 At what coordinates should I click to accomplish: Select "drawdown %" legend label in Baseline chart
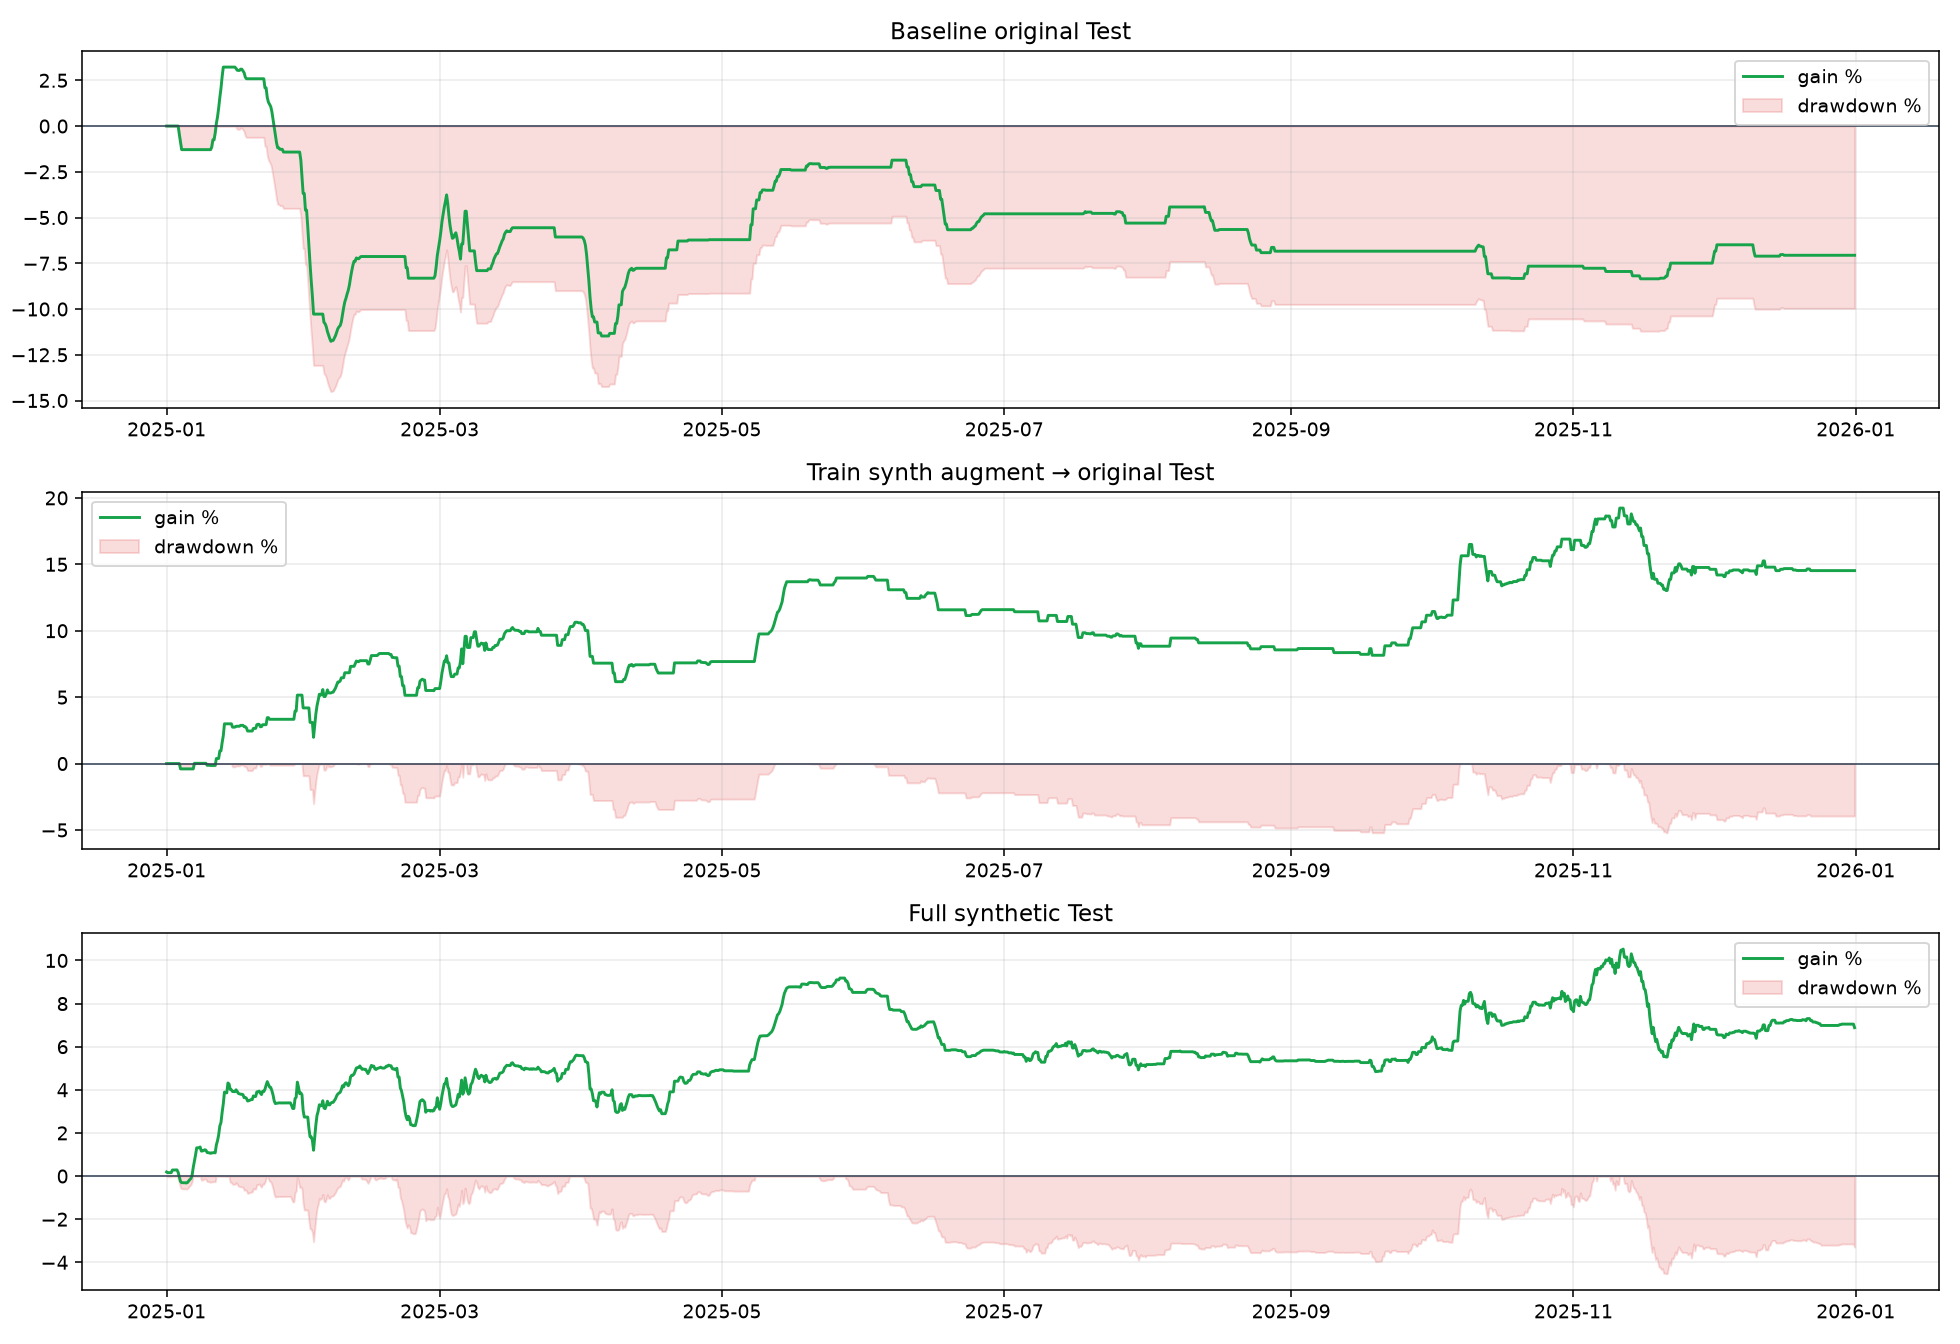tap(1859, 106)
